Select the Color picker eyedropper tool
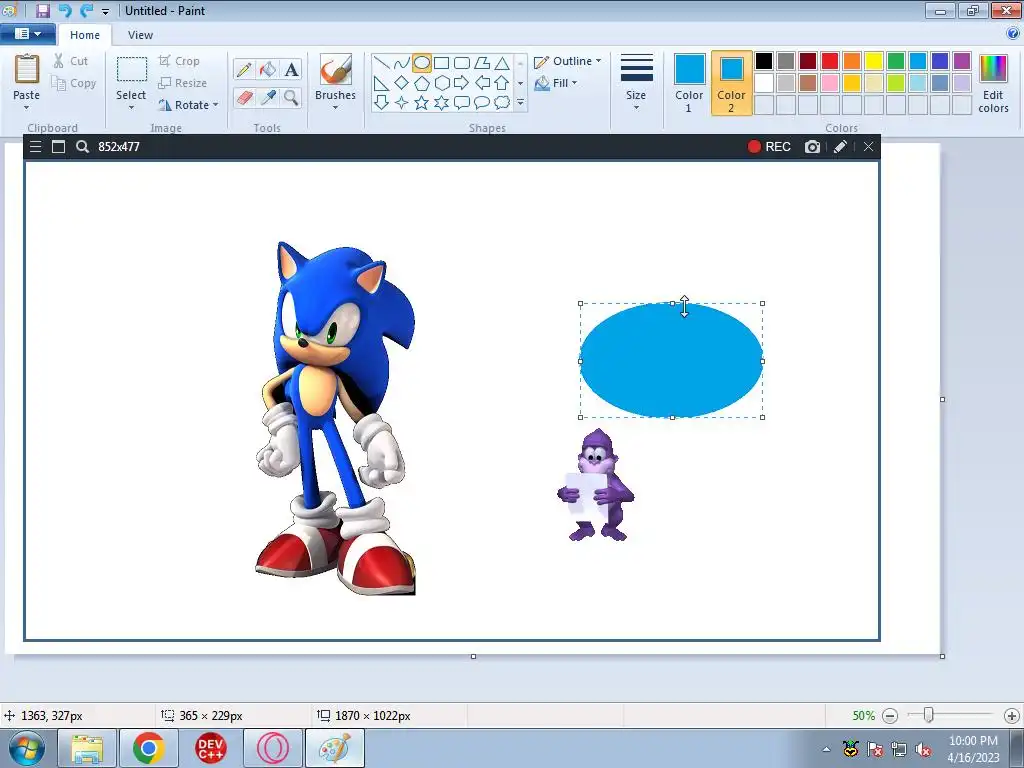The height and width of the screenshot is (768, 1024). [268, 97]
